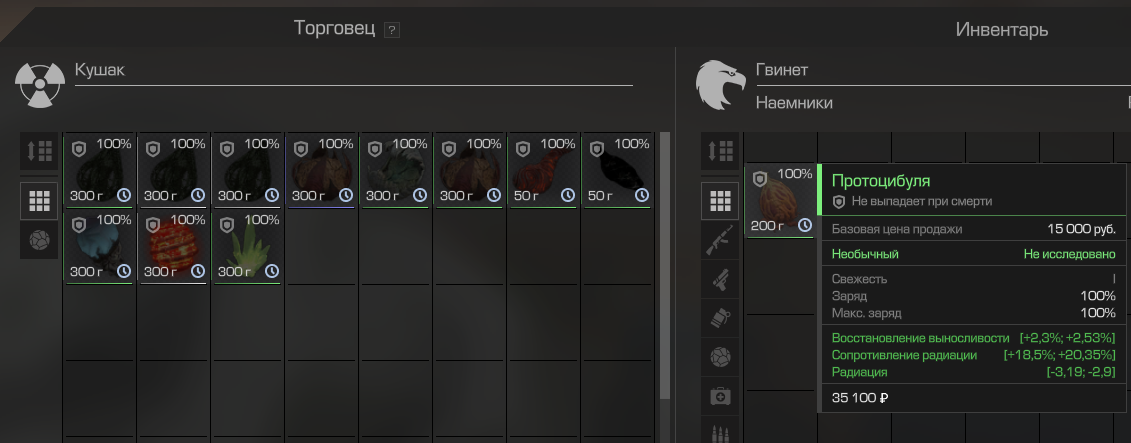Select the dark 300 г artifact with green underline

[x=100, y=171]
